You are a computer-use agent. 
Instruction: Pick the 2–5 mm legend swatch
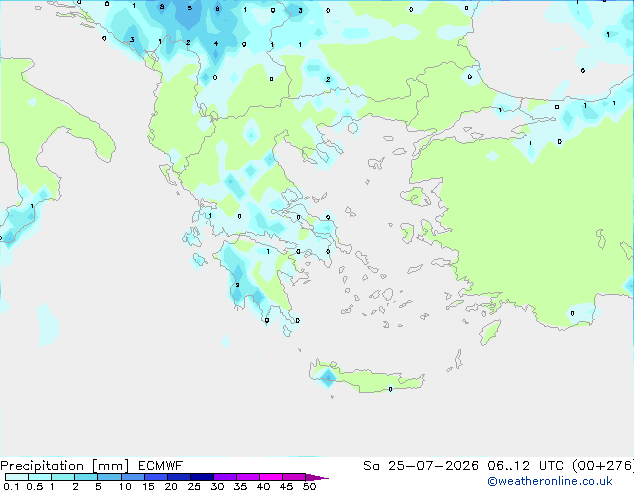click(86, 477)
